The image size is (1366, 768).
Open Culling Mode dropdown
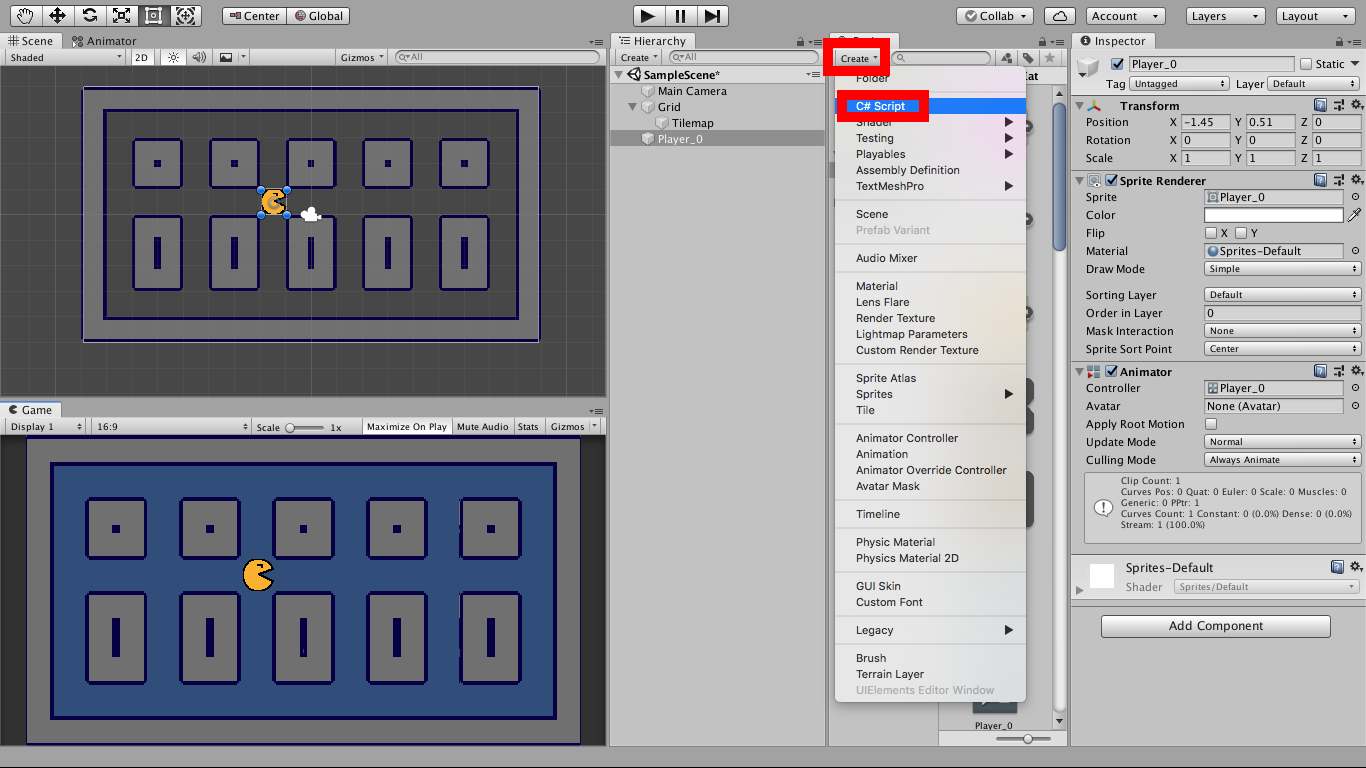point(1283,460)
